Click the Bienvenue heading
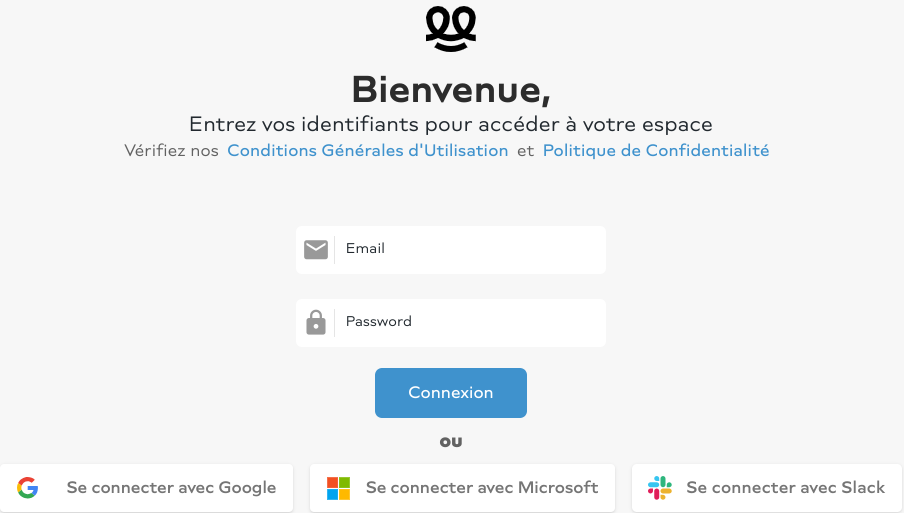 click(451, 90)
